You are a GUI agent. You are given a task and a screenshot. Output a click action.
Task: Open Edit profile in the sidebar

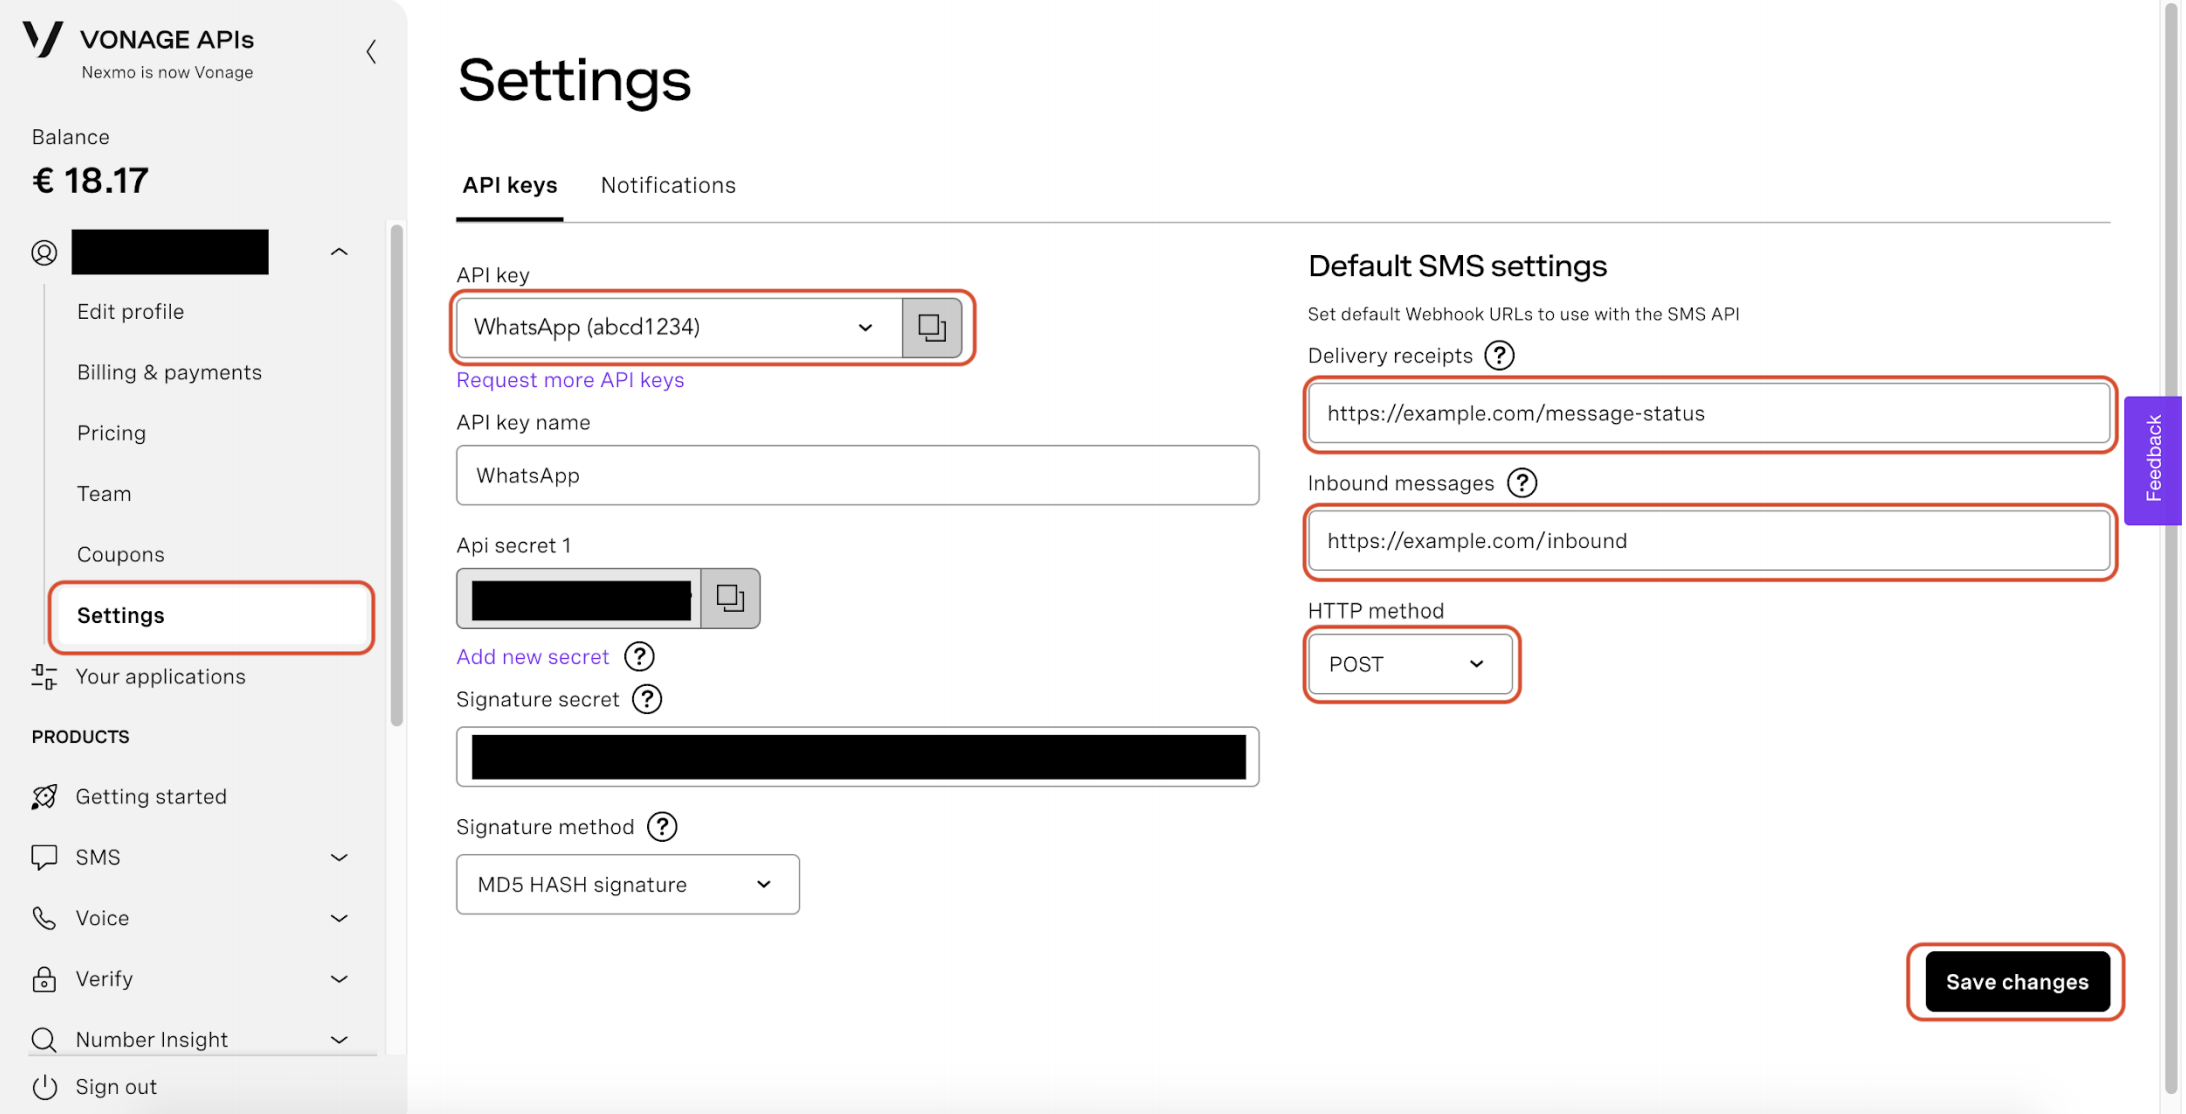click(131, 312)
